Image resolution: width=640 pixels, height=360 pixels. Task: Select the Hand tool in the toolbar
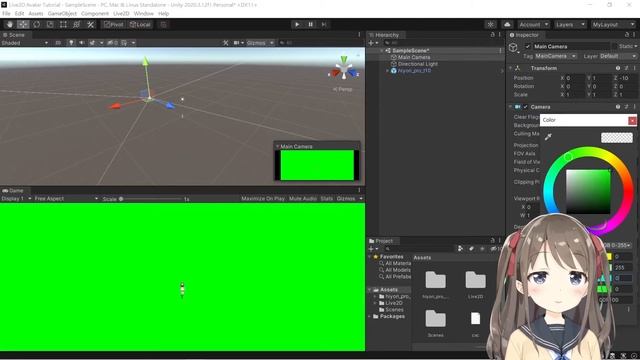[10, 24]
